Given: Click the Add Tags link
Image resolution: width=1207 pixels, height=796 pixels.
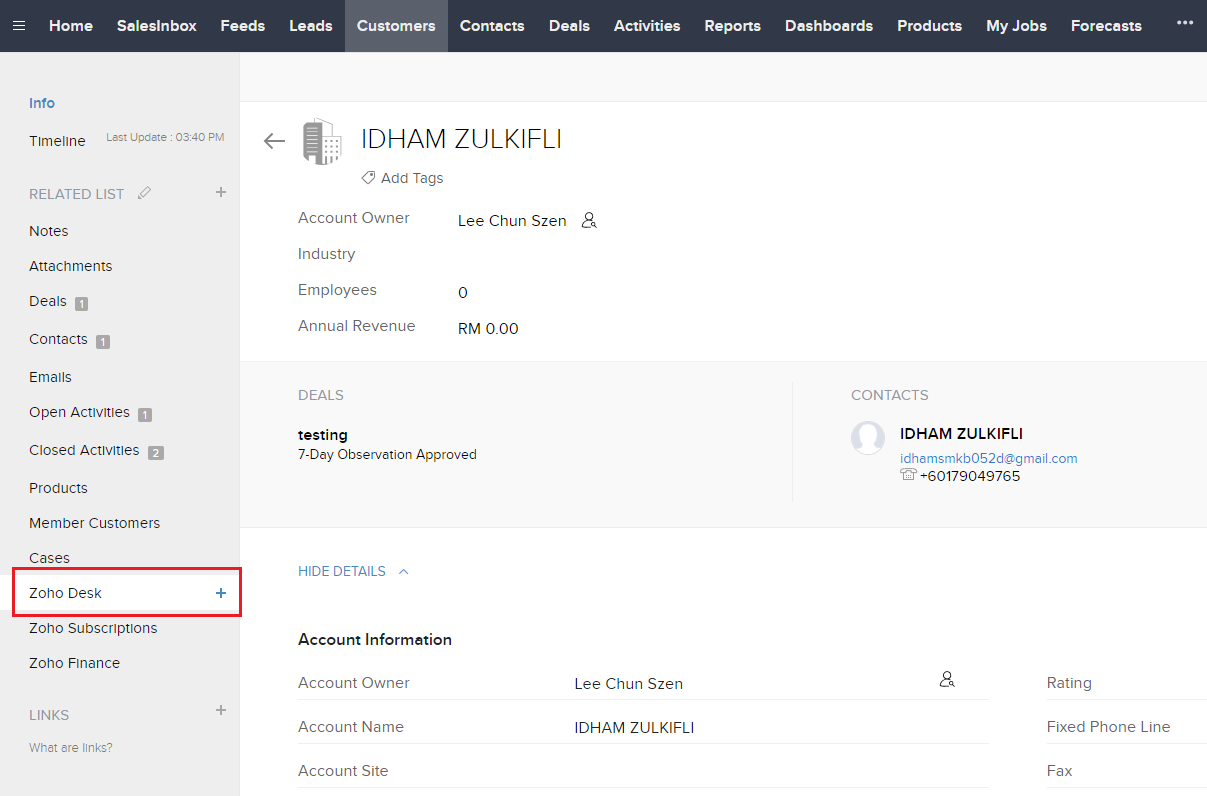Looking at the screenshot, I should coord(411,178).
